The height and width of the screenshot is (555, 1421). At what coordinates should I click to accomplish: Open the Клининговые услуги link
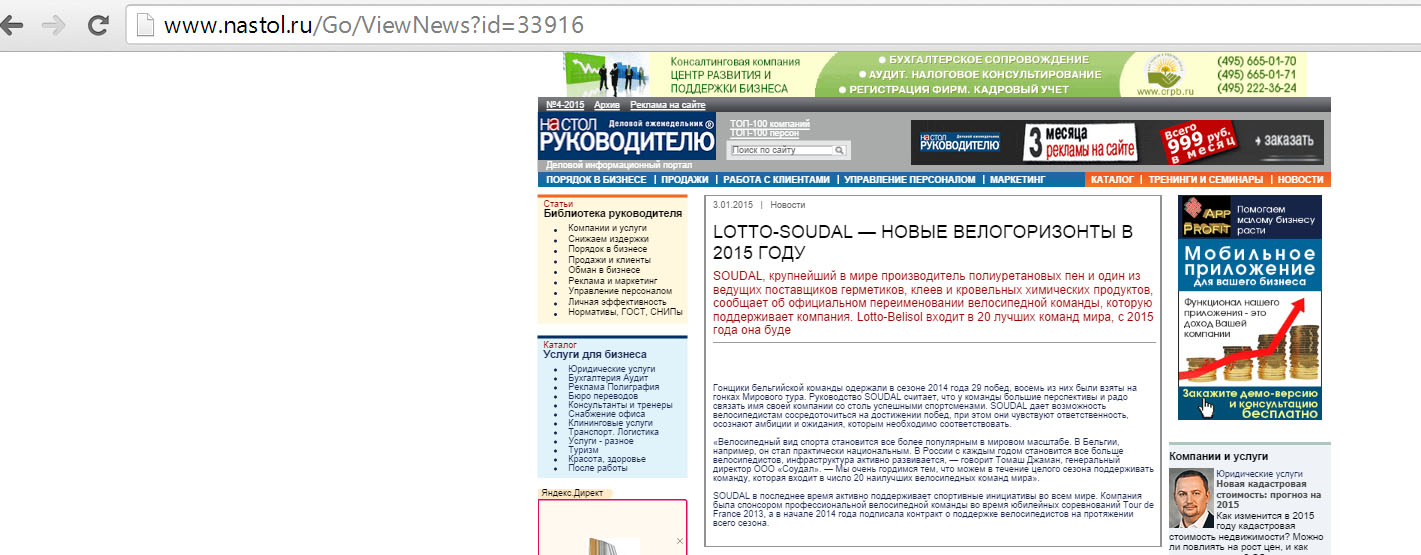tap(610, 423)
